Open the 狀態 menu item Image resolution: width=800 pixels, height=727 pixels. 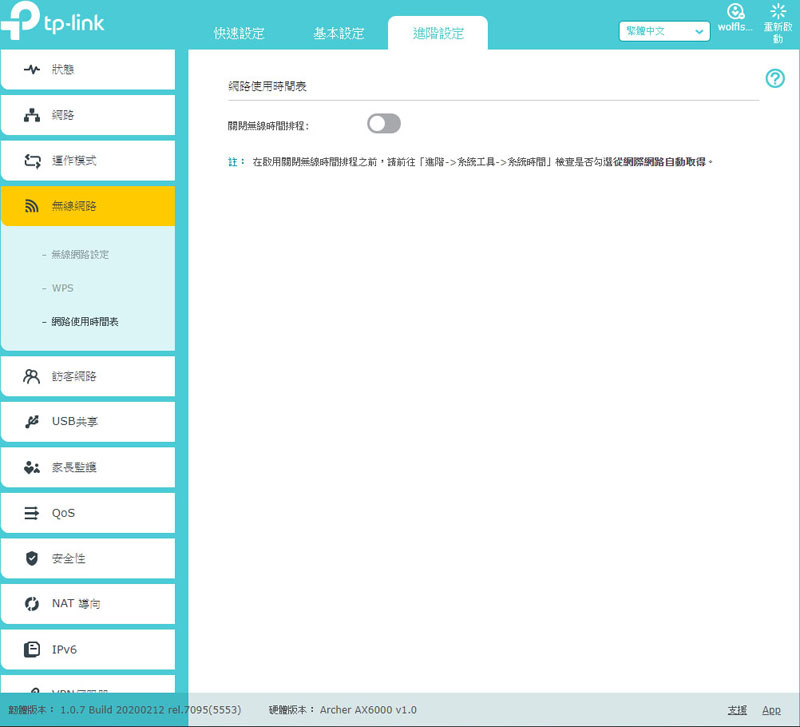(88, 69)
